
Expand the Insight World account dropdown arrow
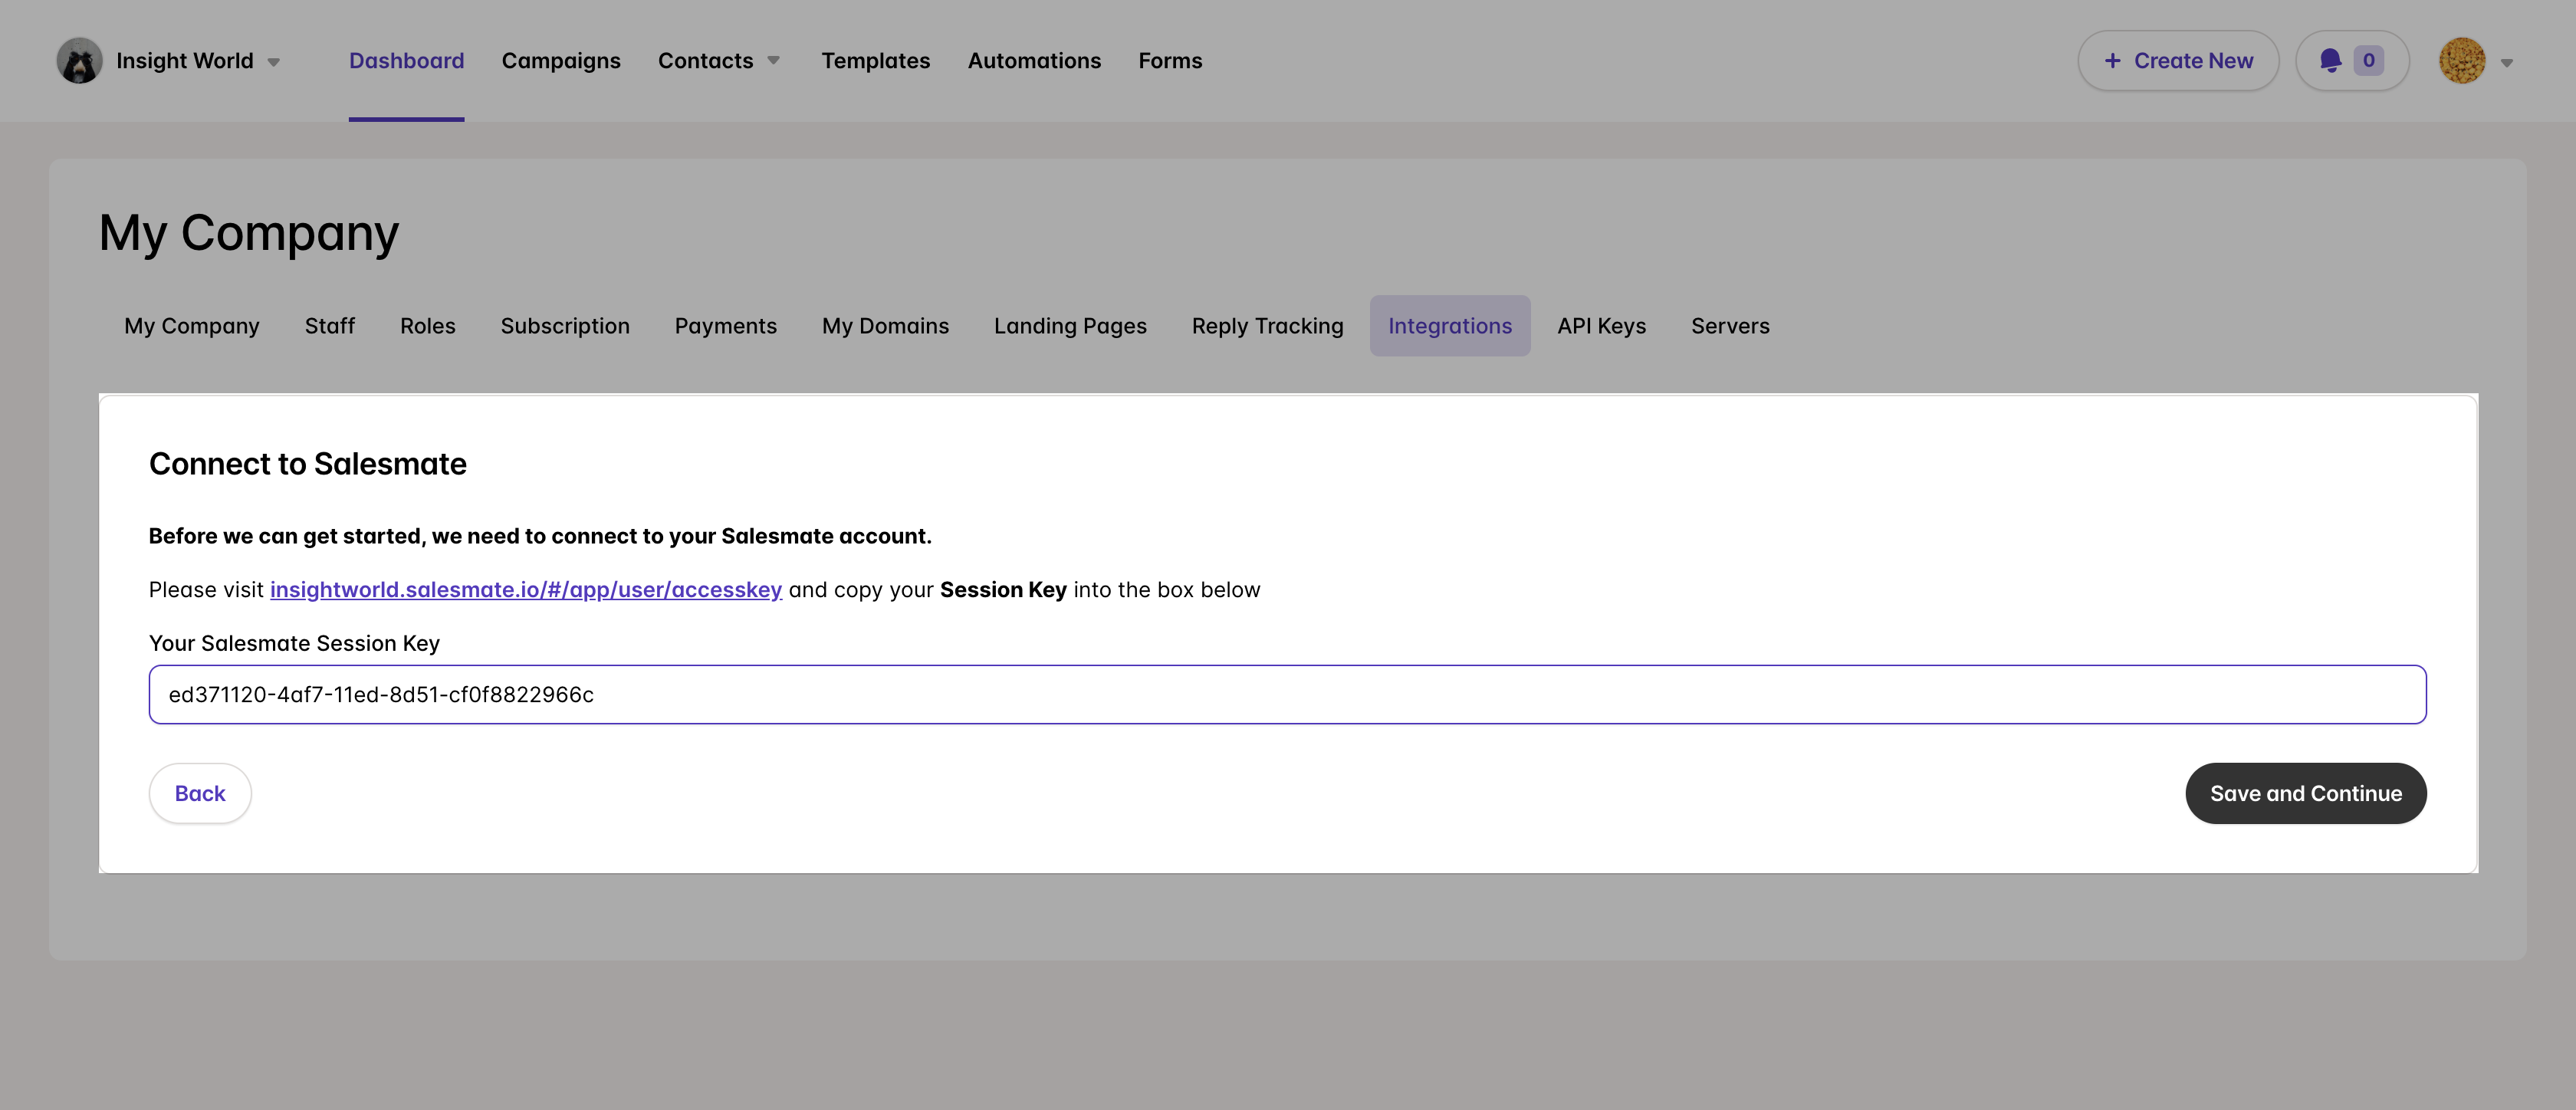(273, 62)
